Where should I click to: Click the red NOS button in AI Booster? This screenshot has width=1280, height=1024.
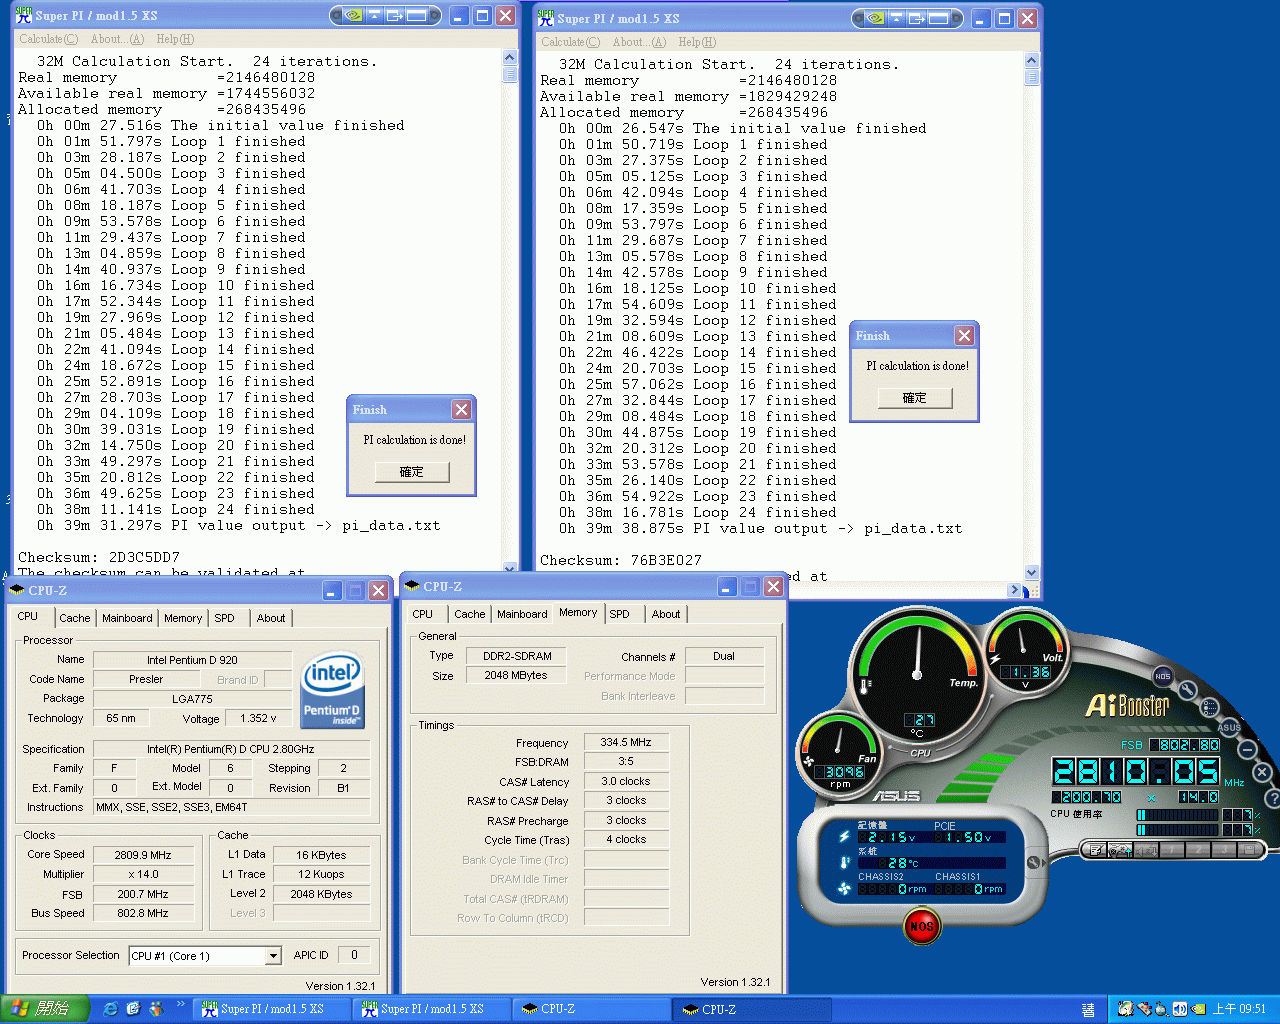coord(921,926)
